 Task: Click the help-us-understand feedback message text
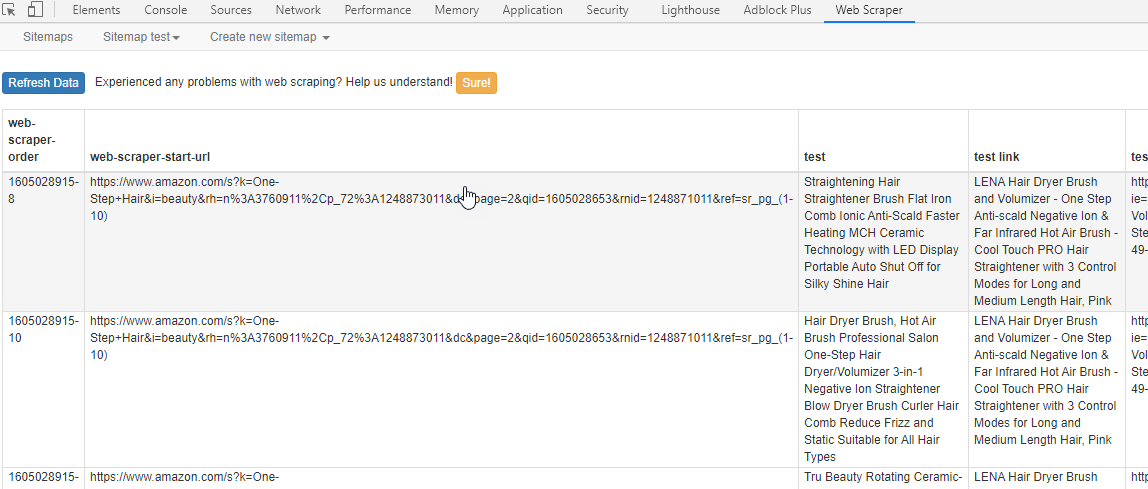point(274,83)
